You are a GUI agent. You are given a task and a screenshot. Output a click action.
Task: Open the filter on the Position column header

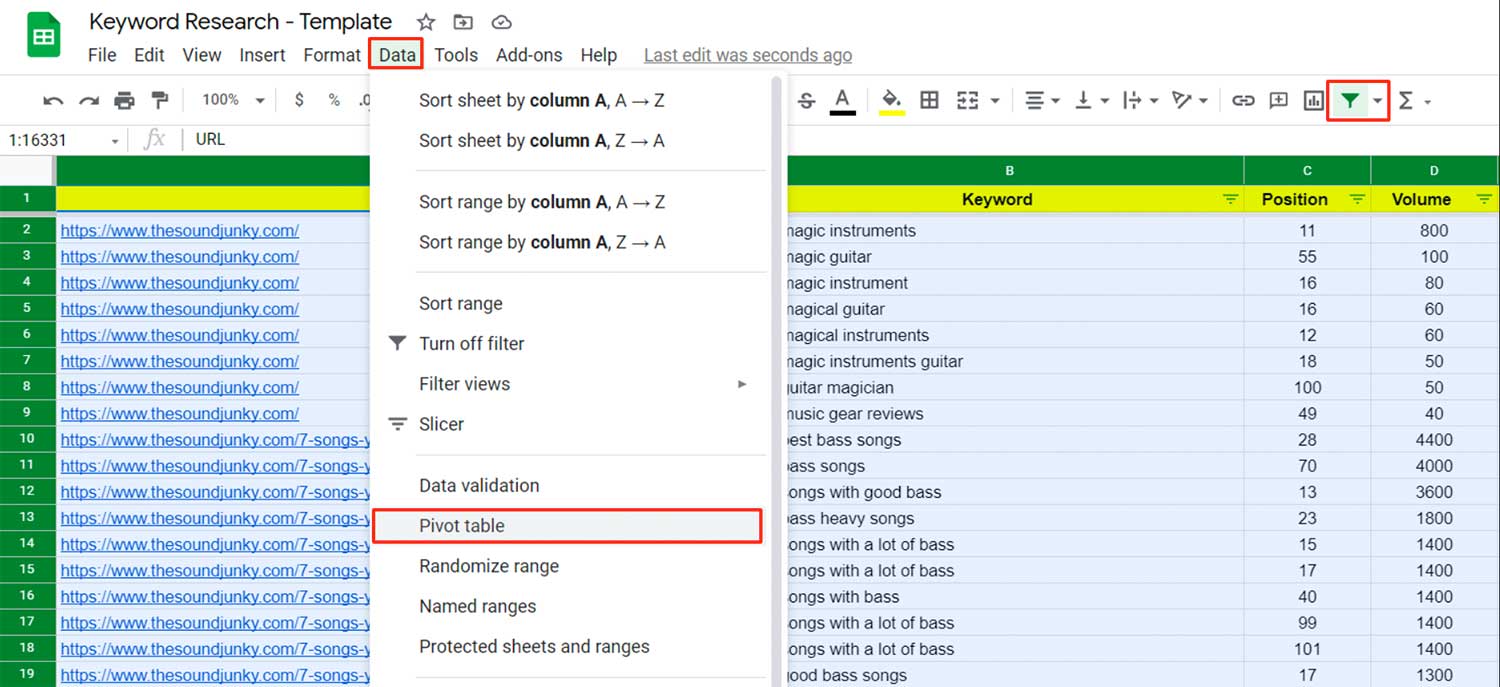(1357, 200)
